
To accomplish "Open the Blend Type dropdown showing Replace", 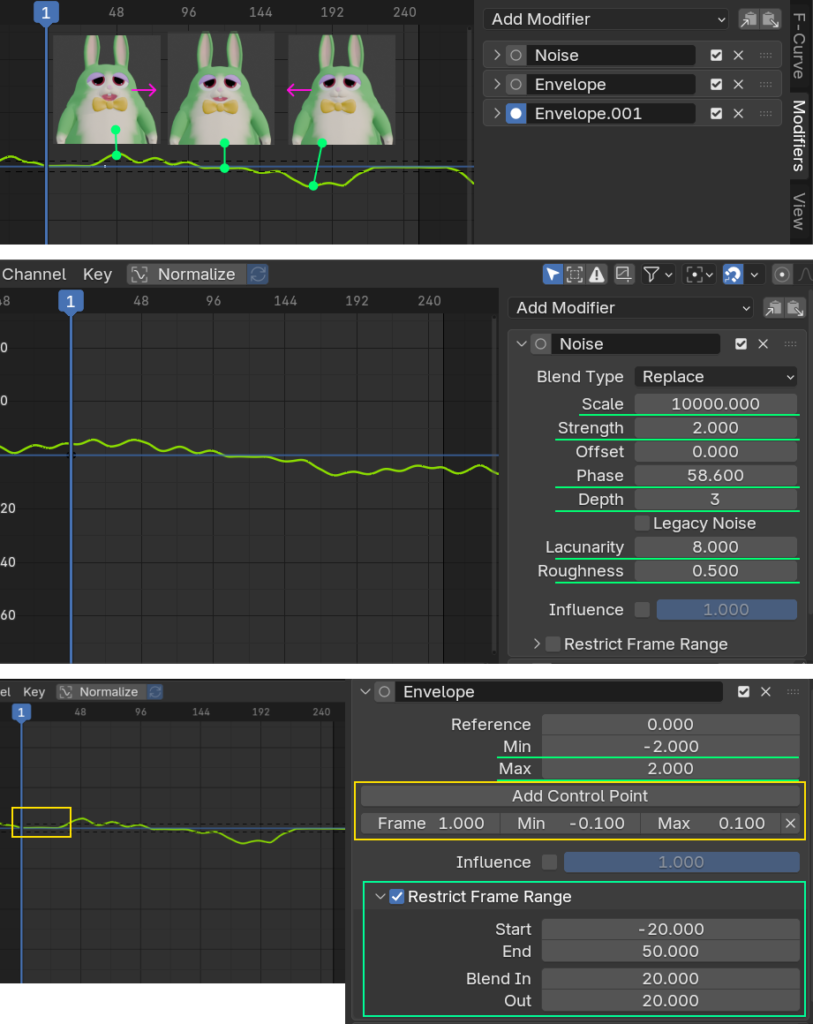I will pos(716,377).
